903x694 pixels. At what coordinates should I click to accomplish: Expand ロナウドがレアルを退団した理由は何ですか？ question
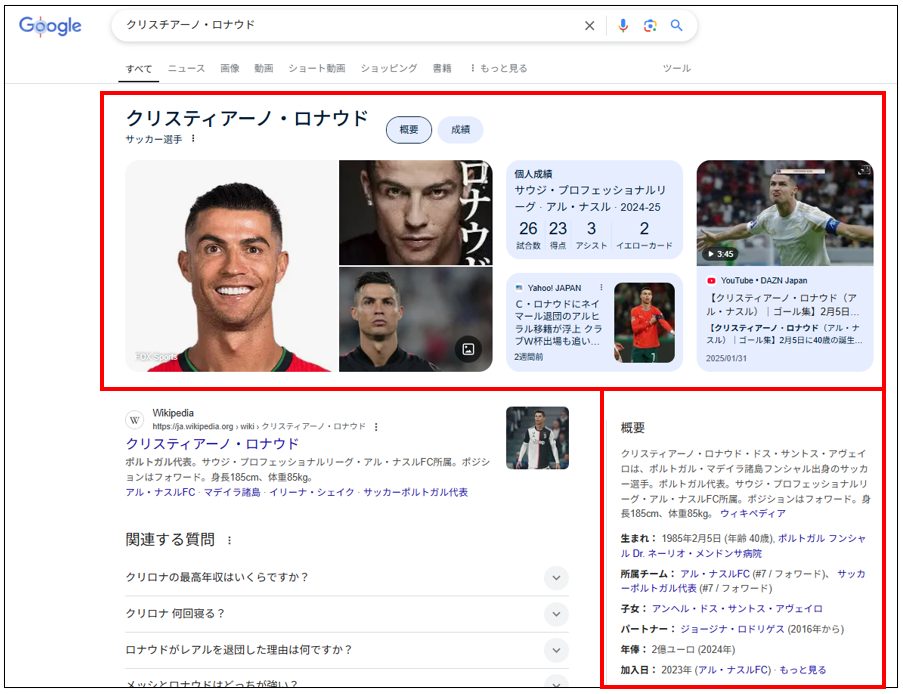[347, 650]
